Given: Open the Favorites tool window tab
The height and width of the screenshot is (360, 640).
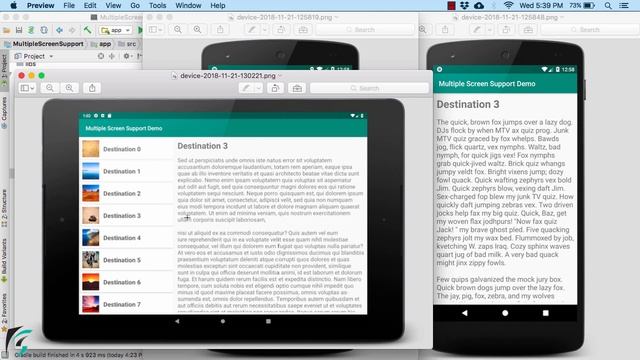Looking at the screenshot, I should pyautogui.click(x=4, y=312).
